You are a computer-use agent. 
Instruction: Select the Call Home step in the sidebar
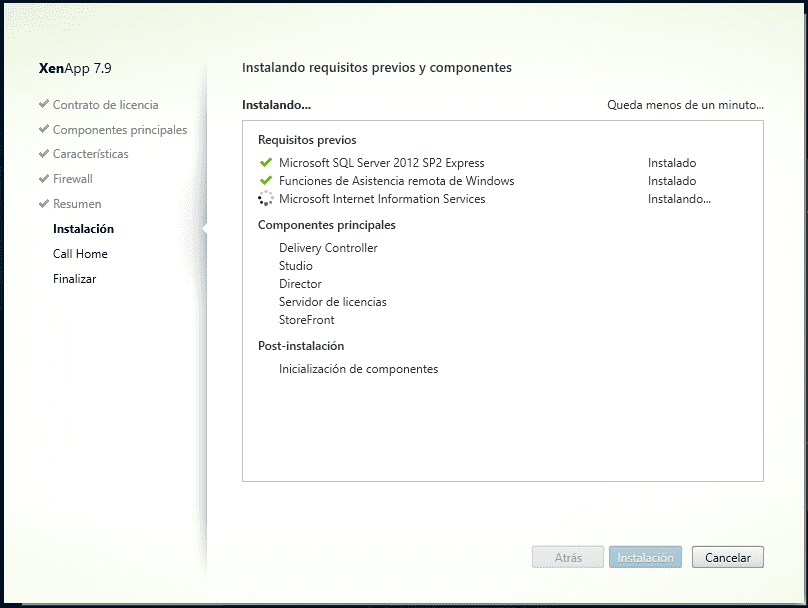80,253
